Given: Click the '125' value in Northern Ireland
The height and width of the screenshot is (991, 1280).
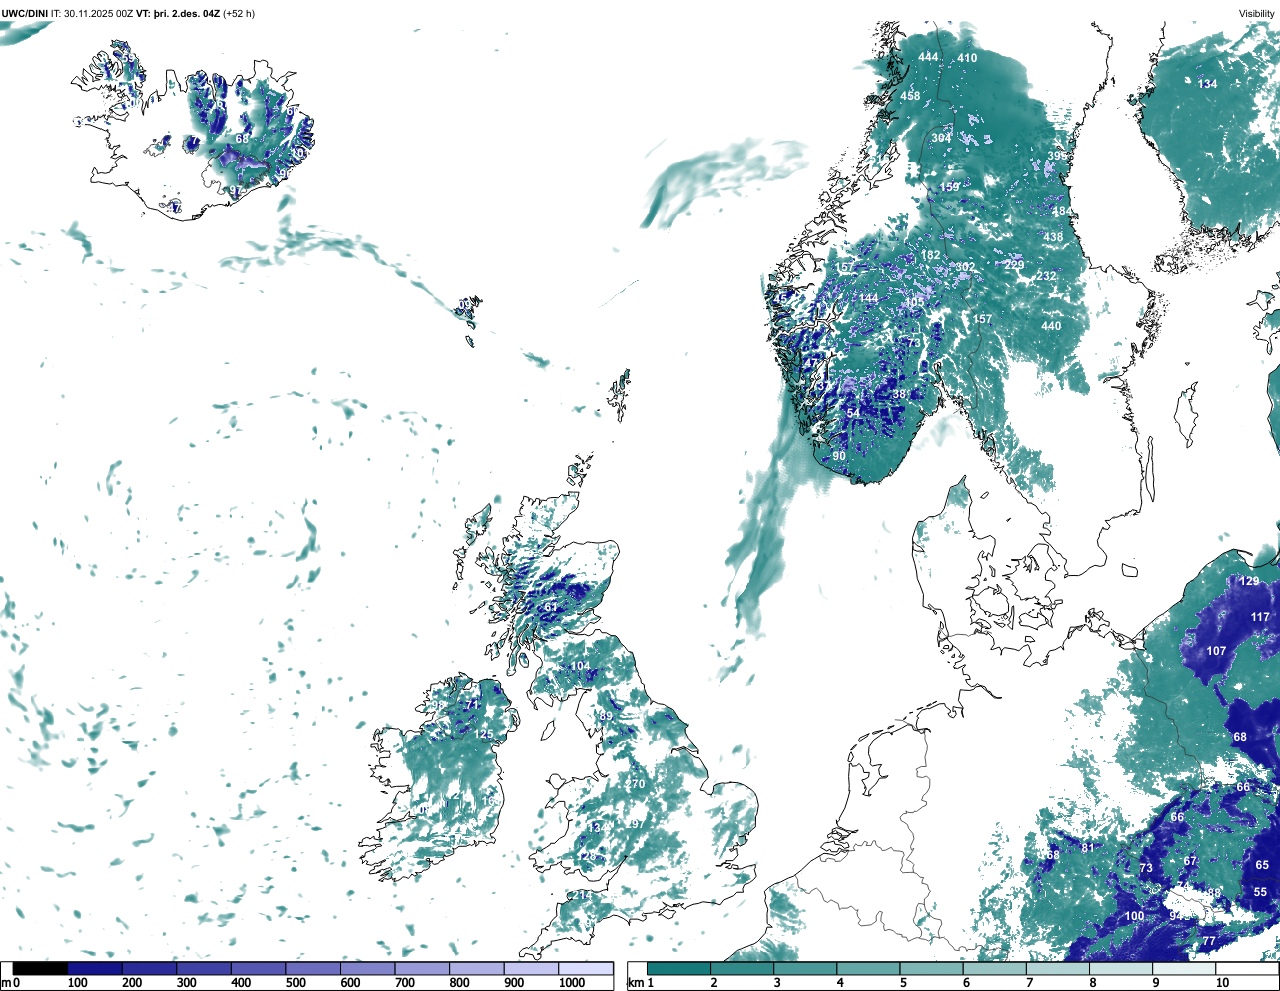Looking at the screenshot, I should (483, 734).
